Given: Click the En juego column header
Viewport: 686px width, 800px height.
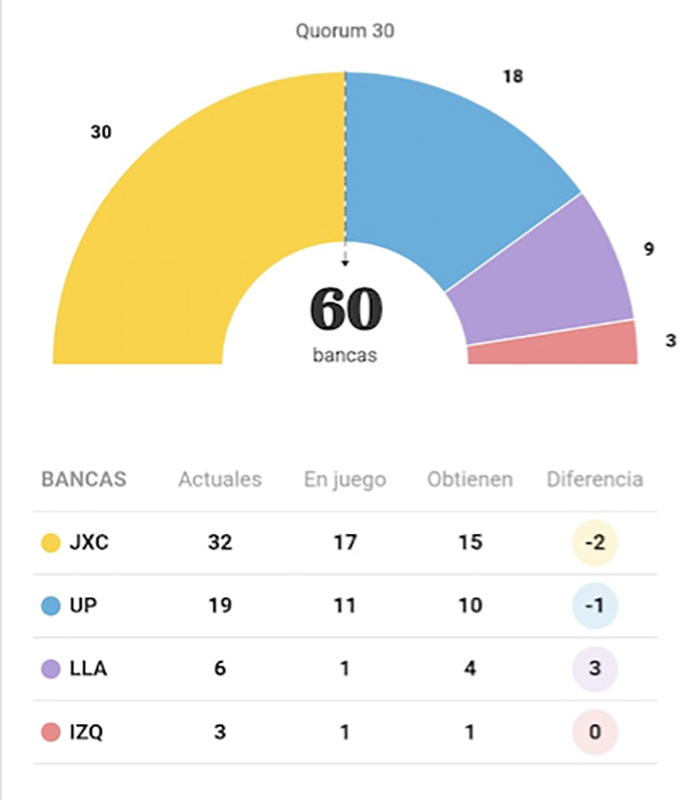Looking at the screenshot, I should coord(344,479).
